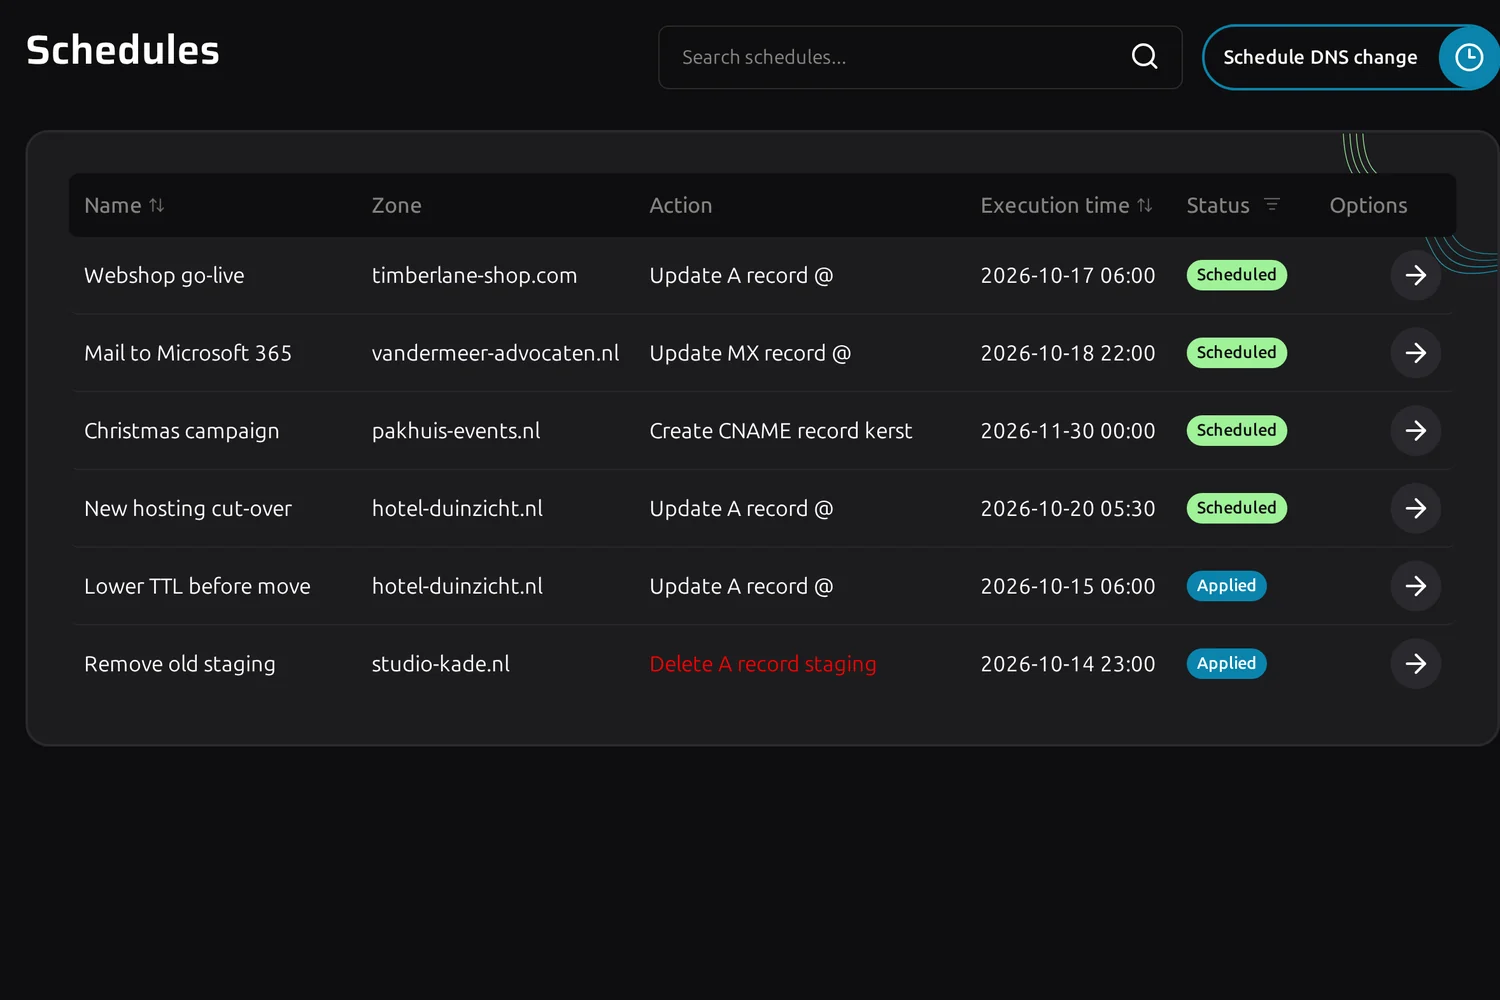The height and width of the screenshot is (1000, 1500).
Task: Click the Scheduled badge for Webshop go-live
Action: pyautogui.click(x=1236, y=275)
